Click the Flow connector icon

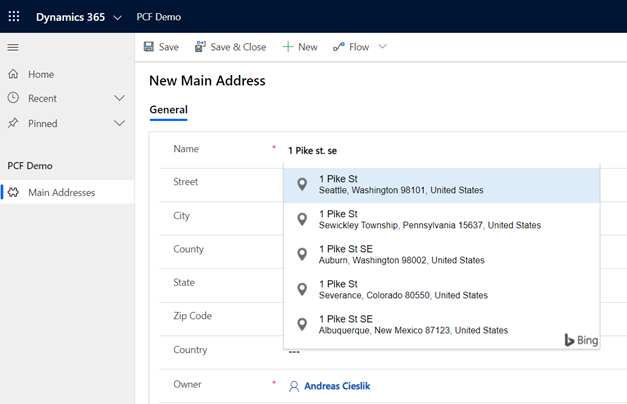pyautogui.click(x=339, y=47)
